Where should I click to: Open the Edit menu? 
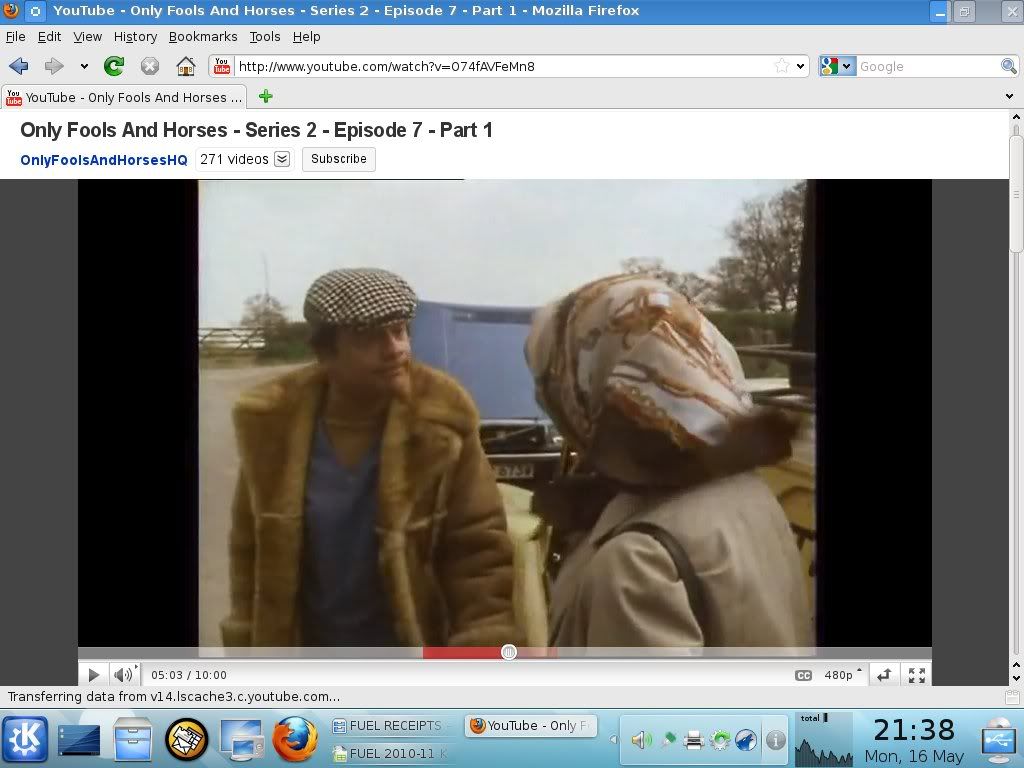(49, 37)
